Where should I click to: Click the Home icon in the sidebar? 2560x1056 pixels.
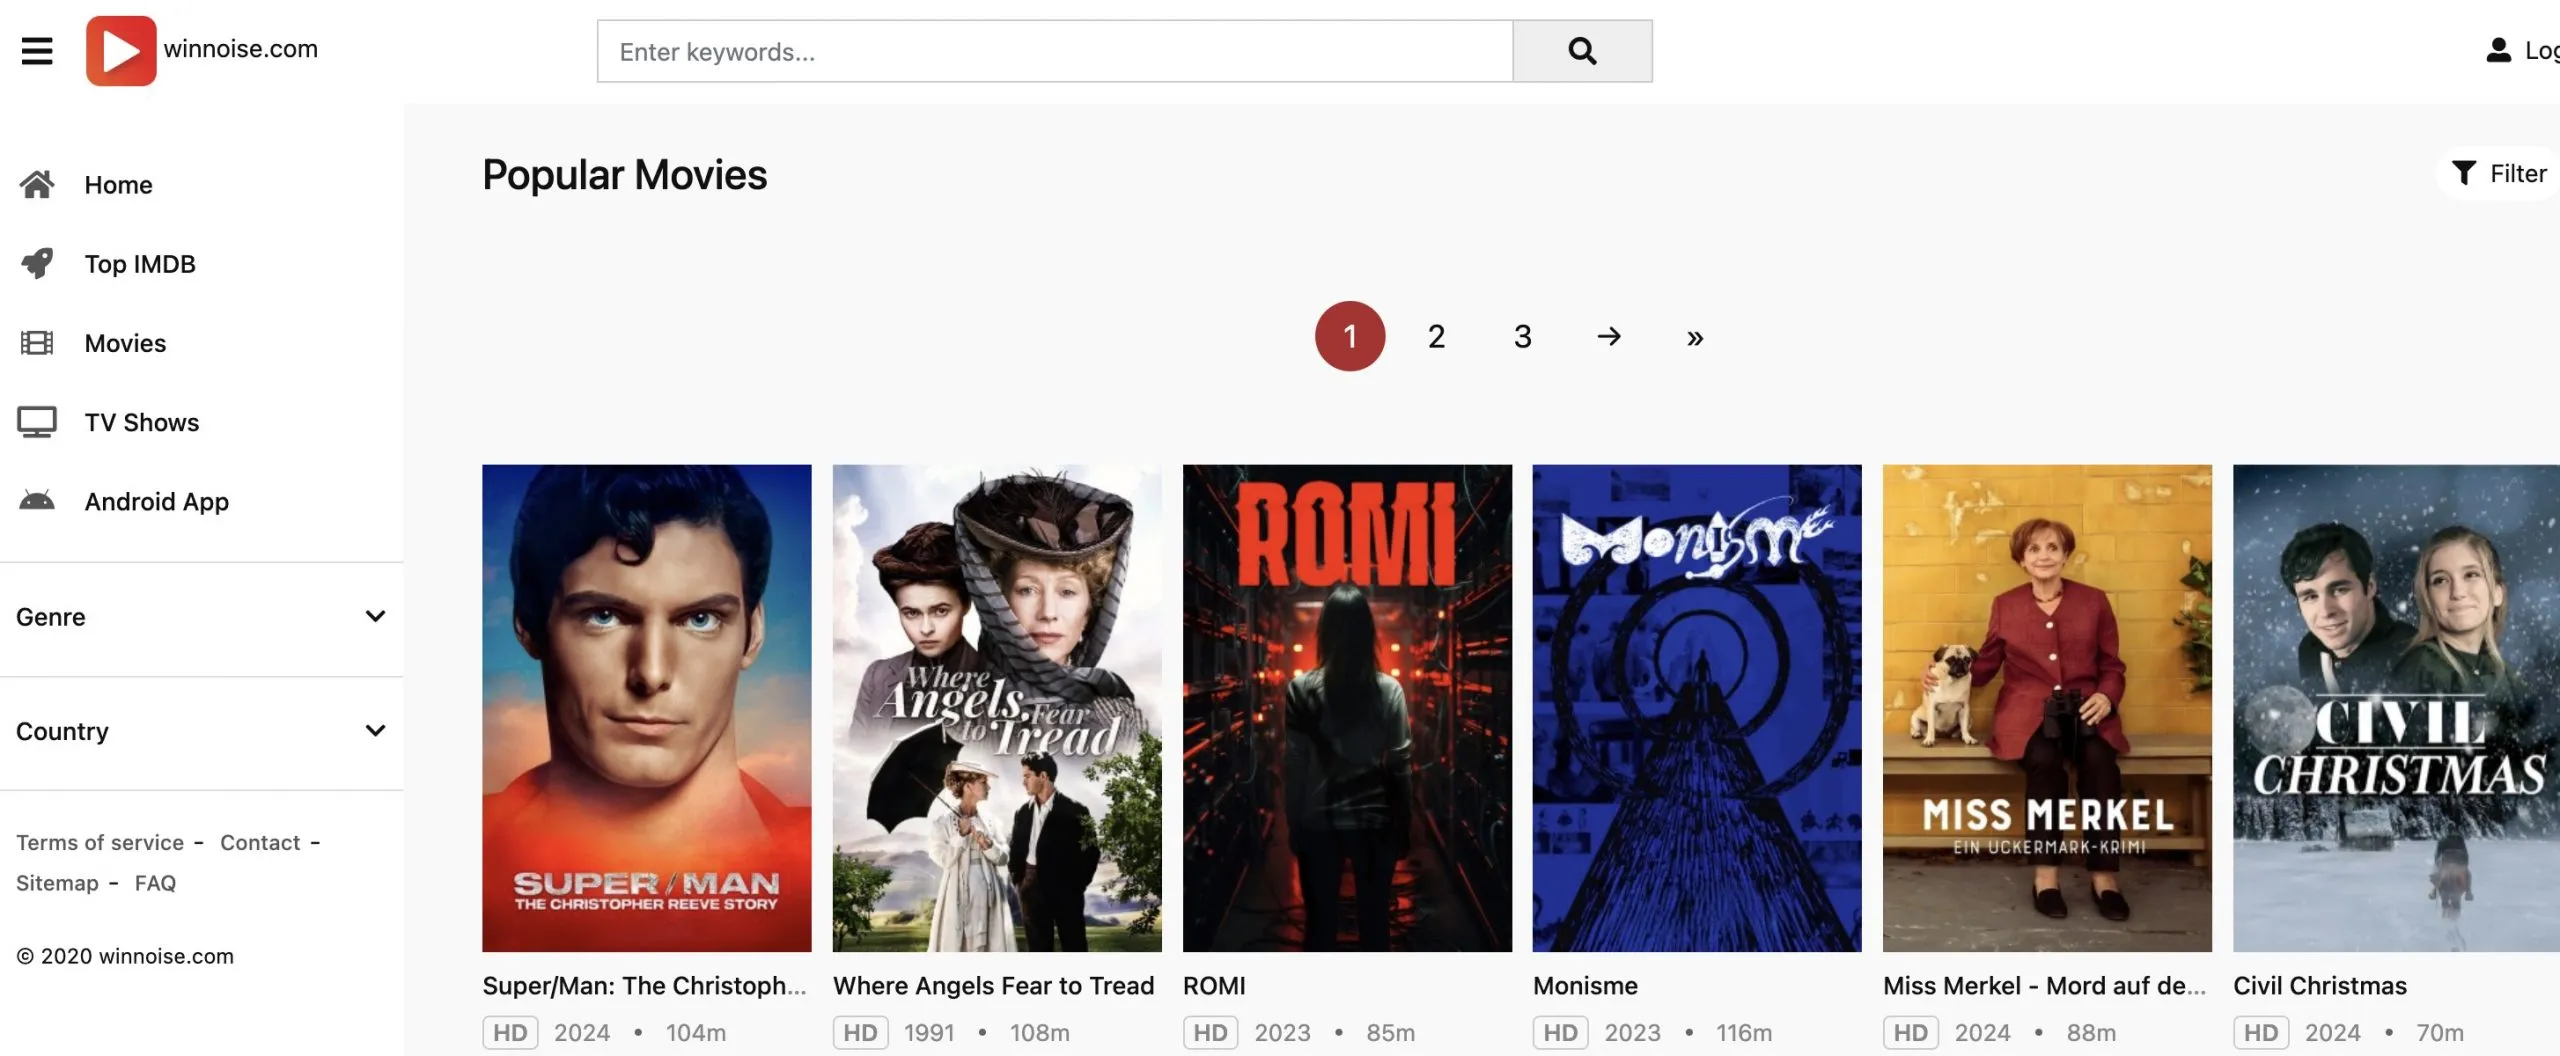pos(37,184)
